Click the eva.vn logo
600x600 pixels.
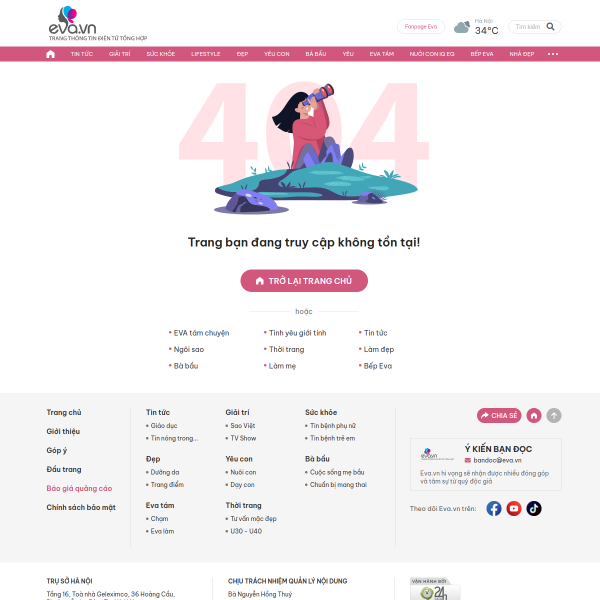tap(97, 24)
